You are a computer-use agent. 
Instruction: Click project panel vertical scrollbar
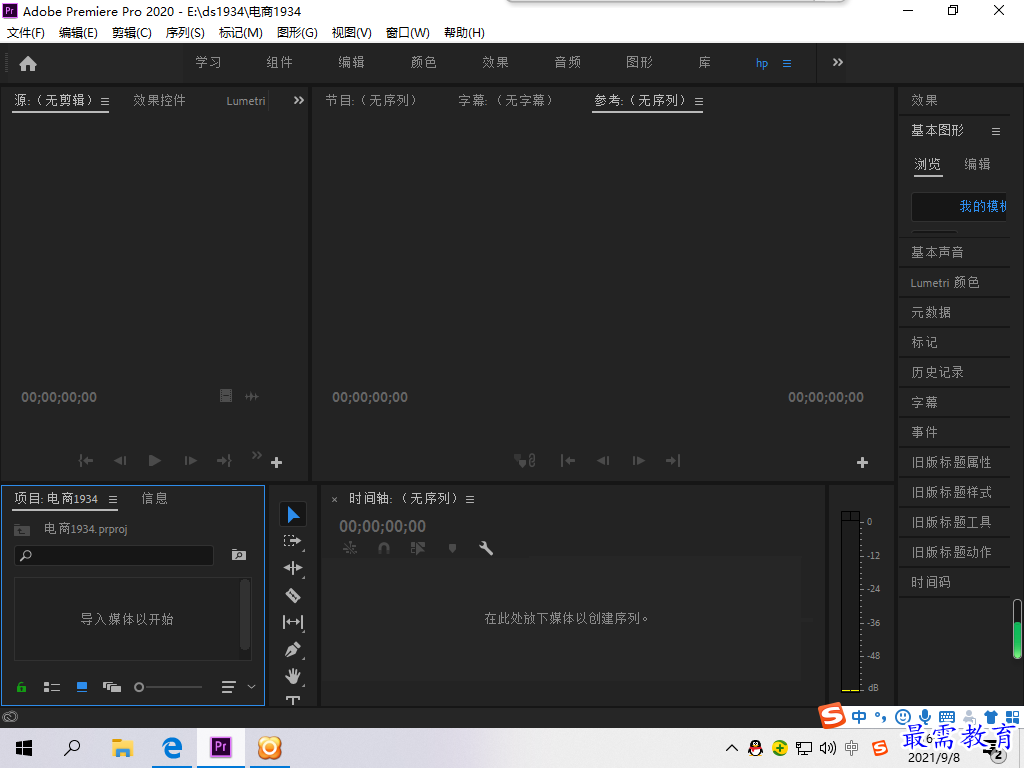pos(245,615)
